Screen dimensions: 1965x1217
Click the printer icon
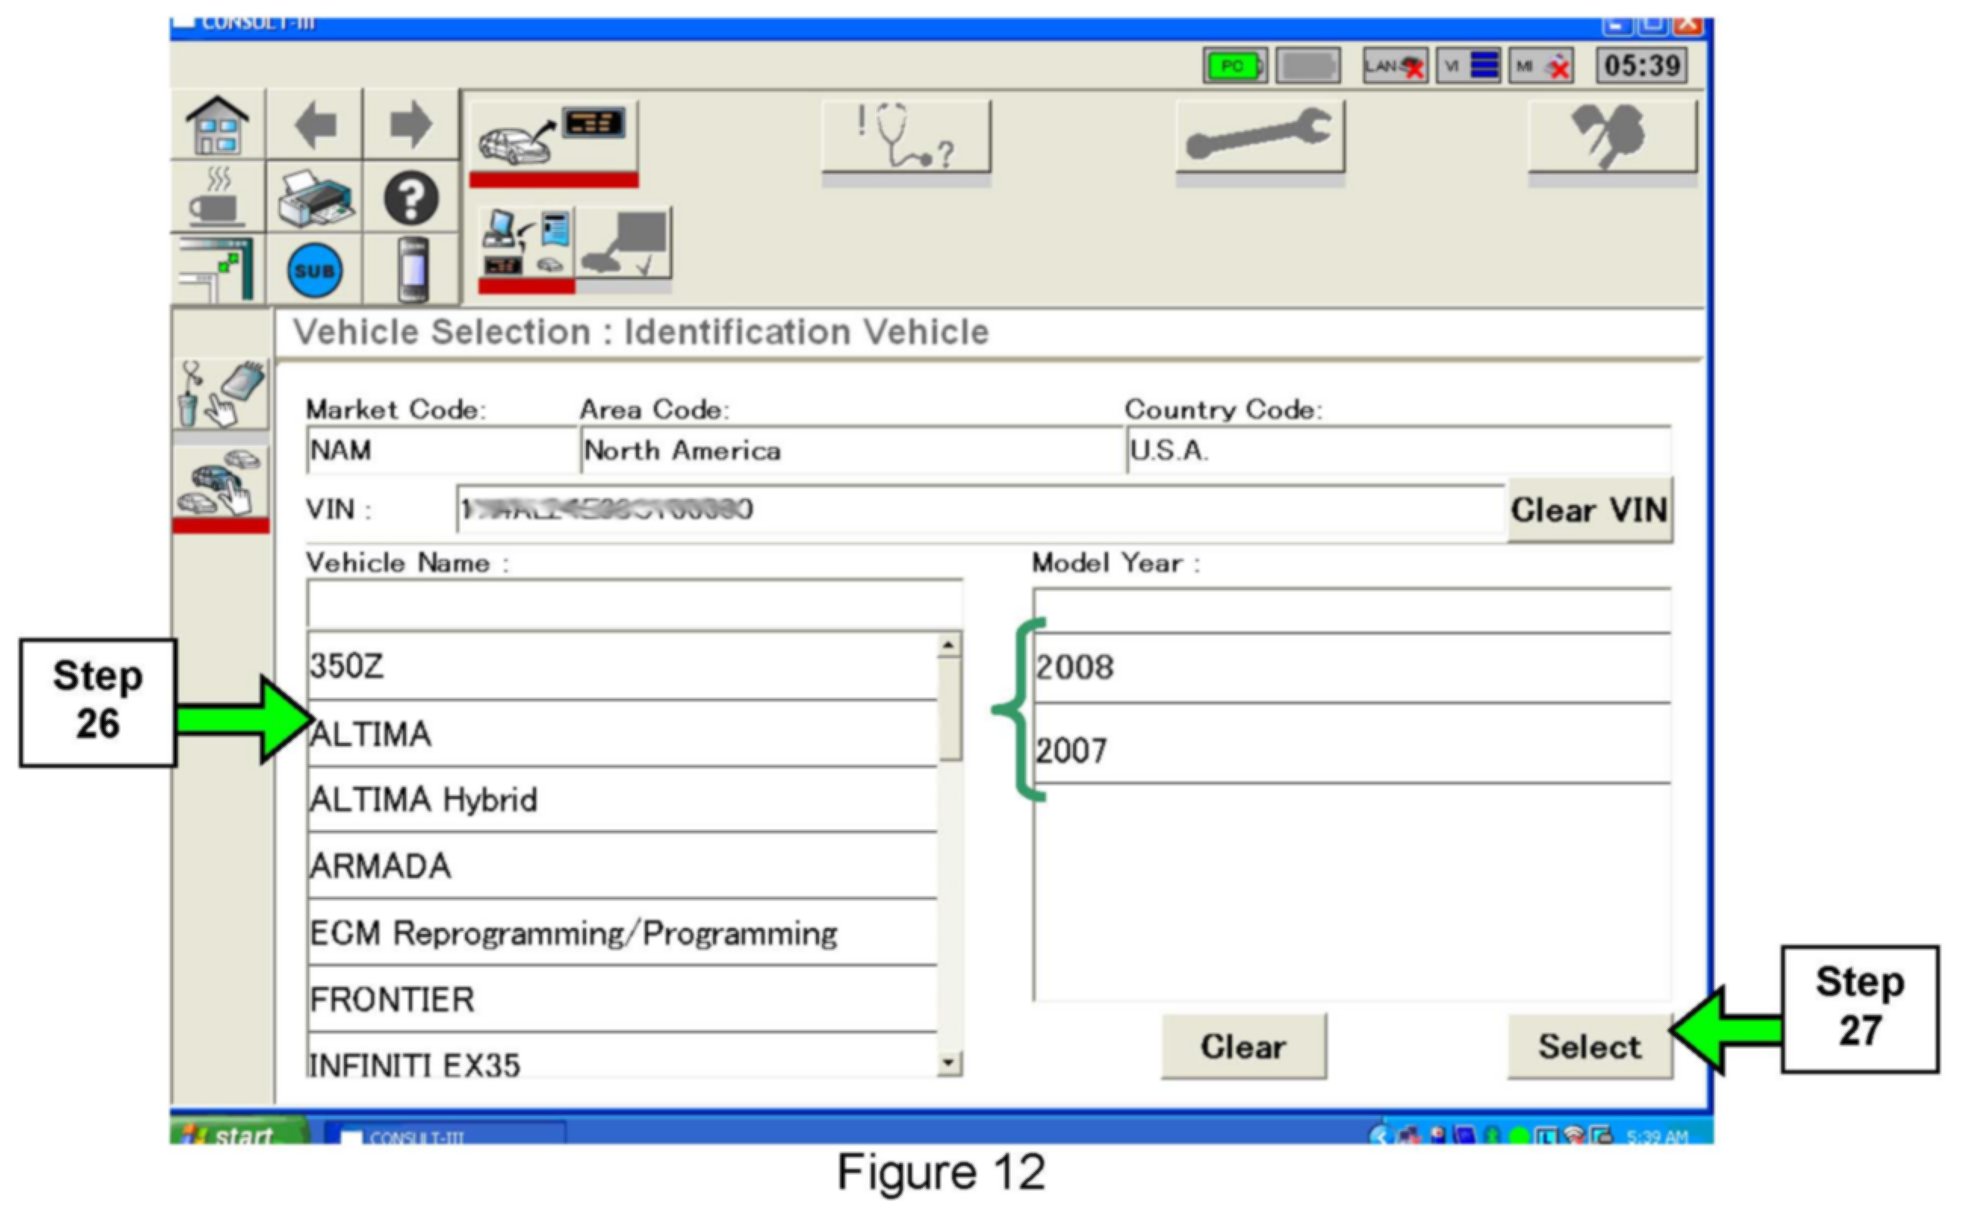[x=315, y=199]
